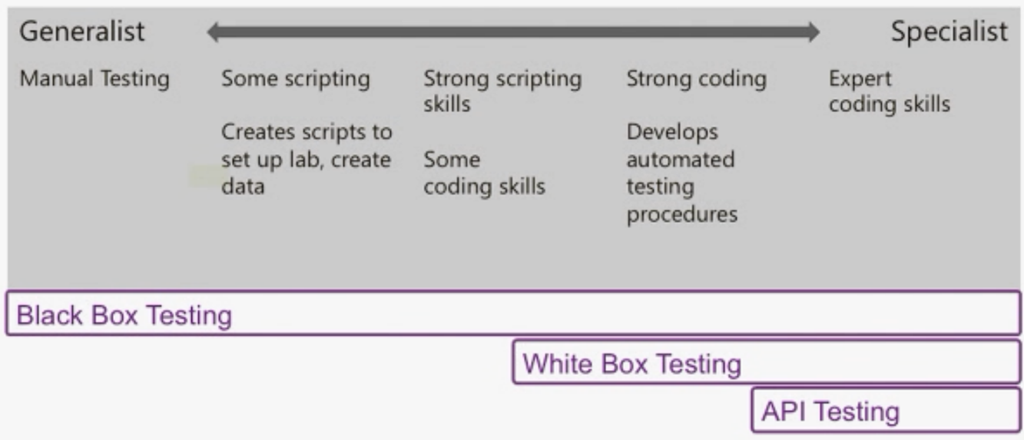This screenshot has width=1024, height=440.
Task: Click the left arrowhead of the spectrum arrow
Action: [x=214, y=32]
